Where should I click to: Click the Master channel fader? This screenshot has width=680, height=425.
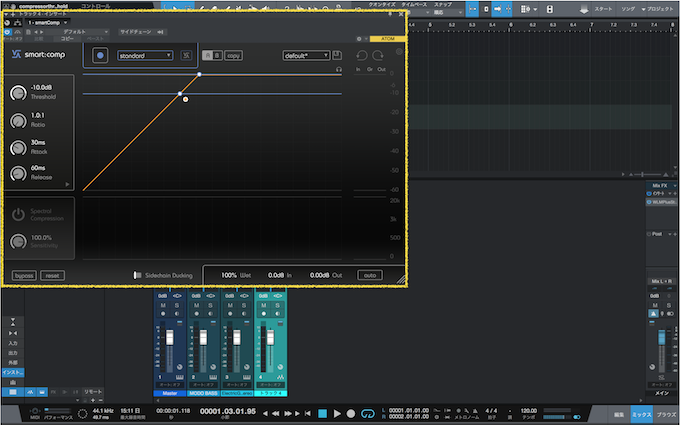[x=170, y=338]
